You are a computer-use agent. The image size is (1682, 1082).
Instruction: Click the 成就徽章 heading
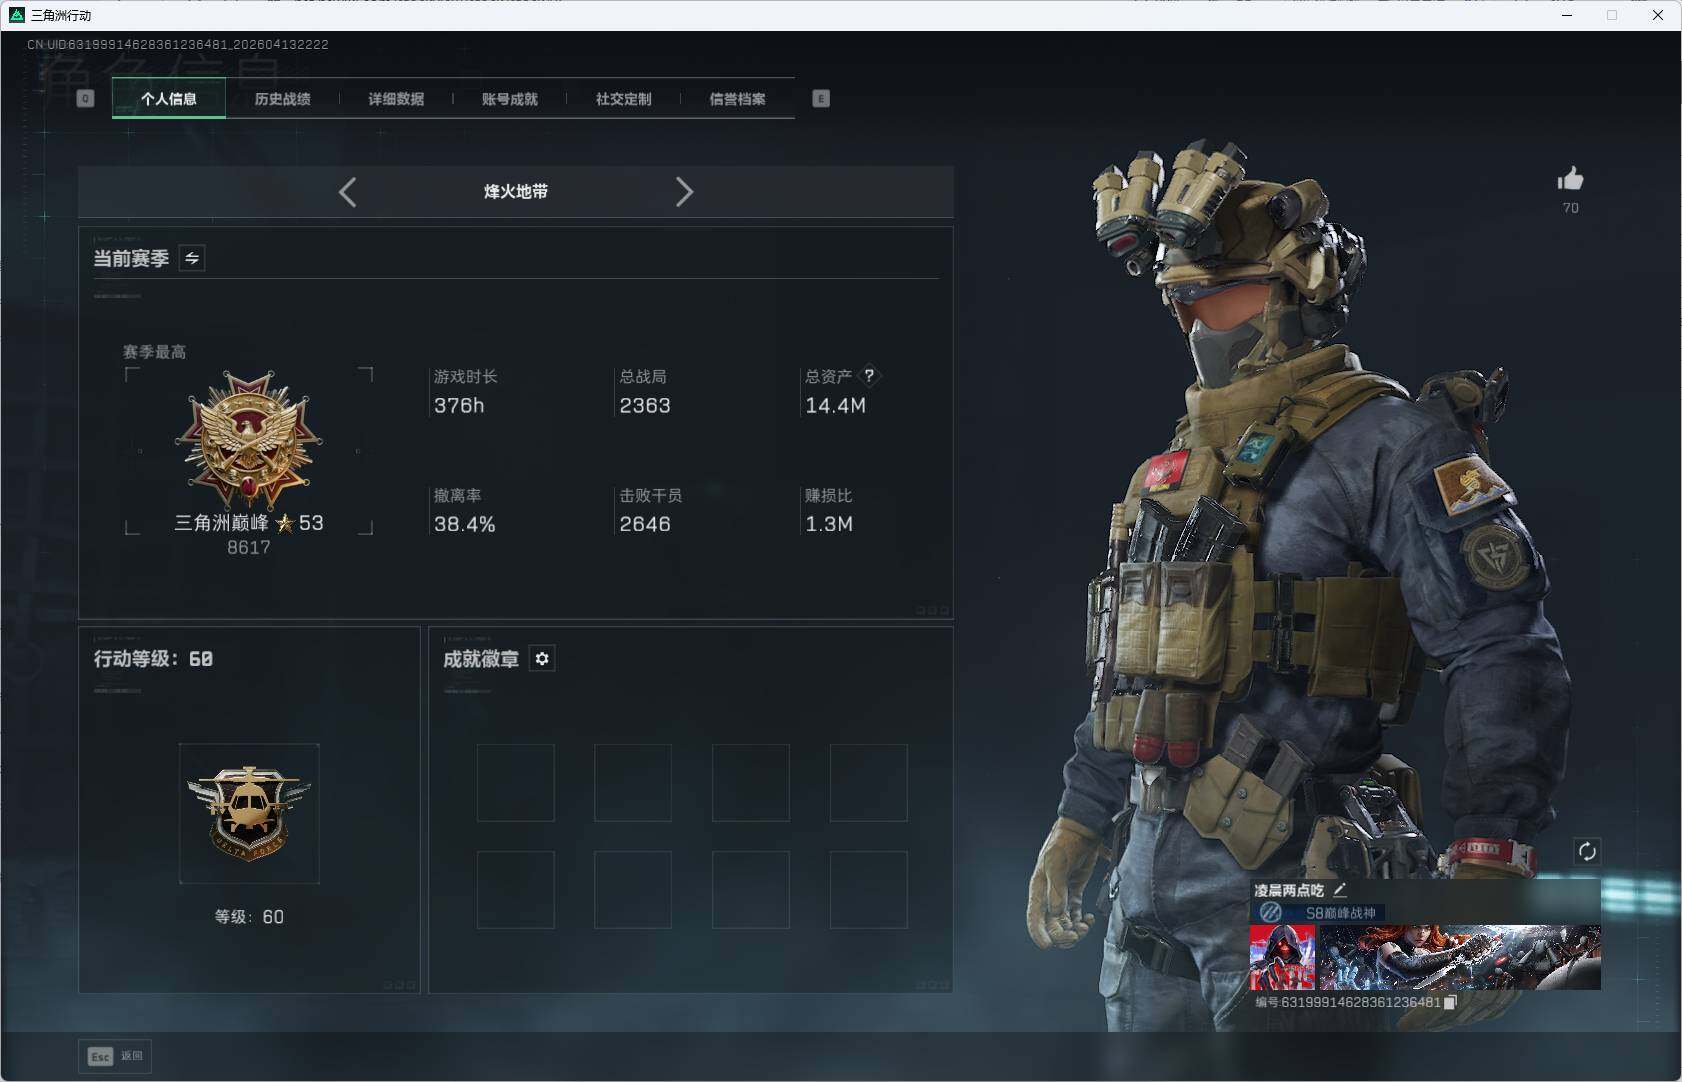pyautogui.click(x=481, y=659)
